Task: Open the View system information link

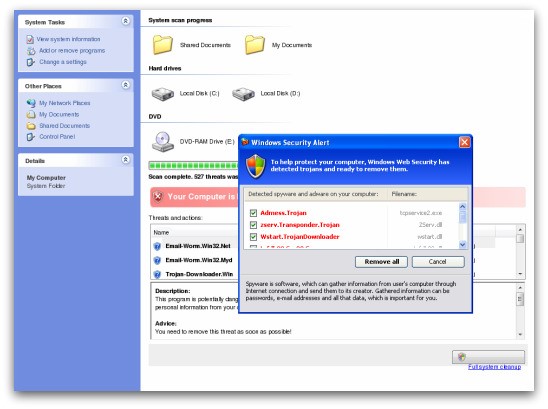Action: tap(68, 39)
